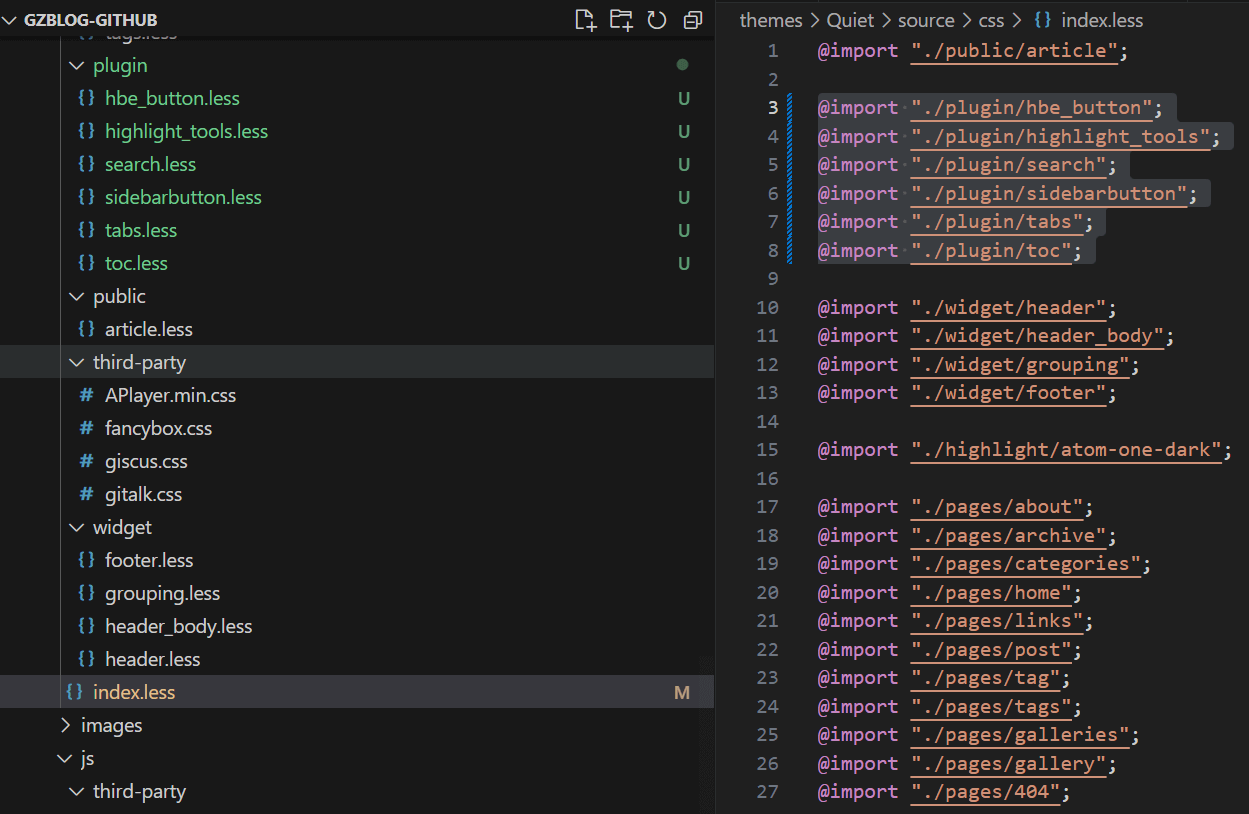
Task: Click the file icon beside highlight_tools.less
Action: [87, 131]
